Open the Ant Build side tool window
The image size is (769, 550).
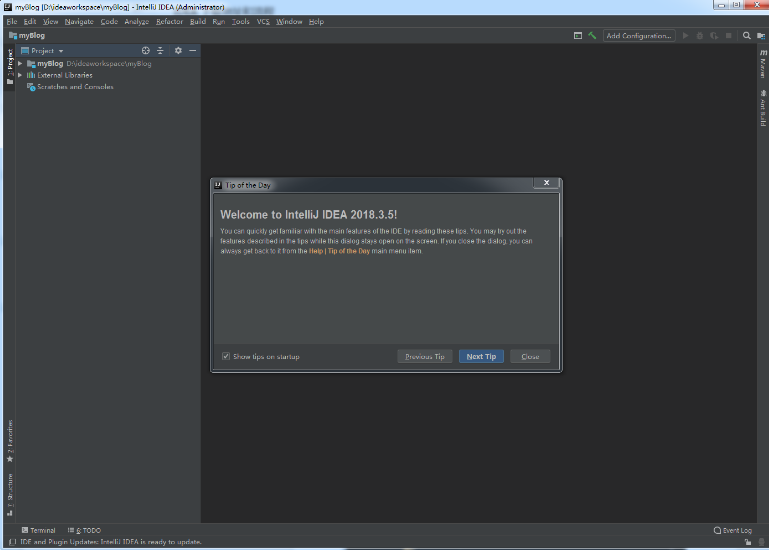click(763, 108)
